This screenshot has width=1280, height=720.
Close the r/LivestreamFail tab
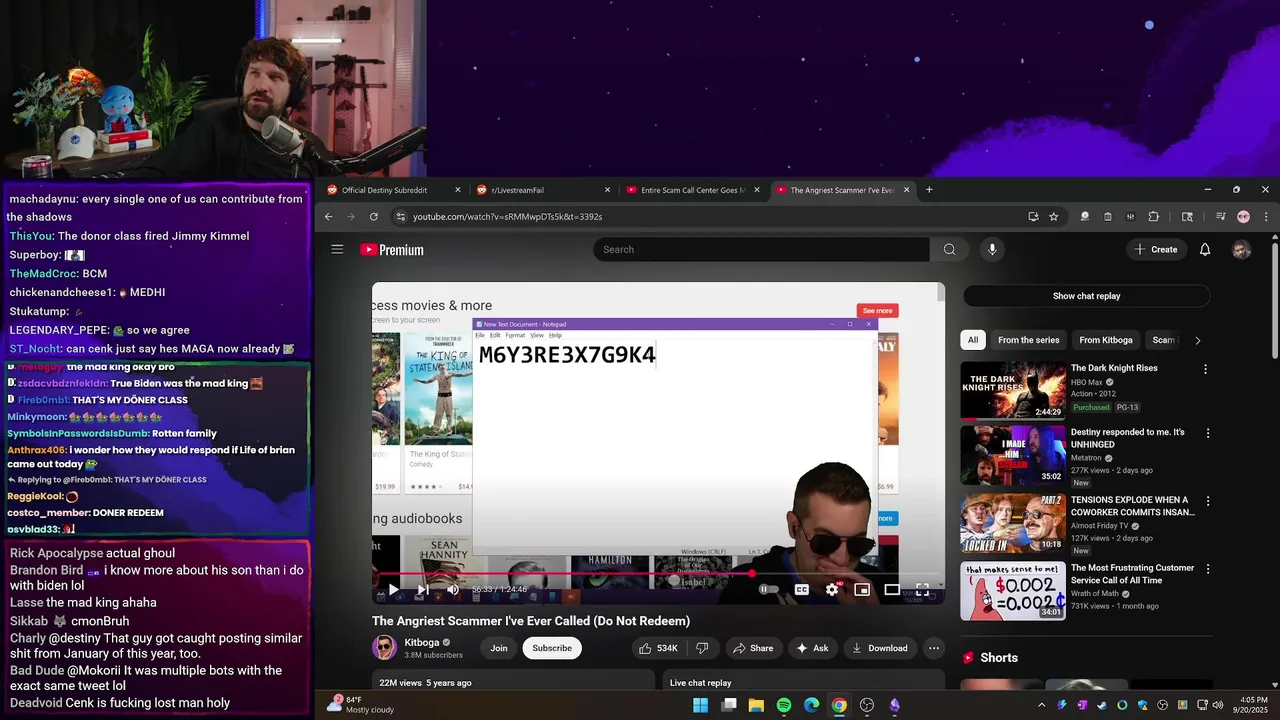[x=607, y=190]
